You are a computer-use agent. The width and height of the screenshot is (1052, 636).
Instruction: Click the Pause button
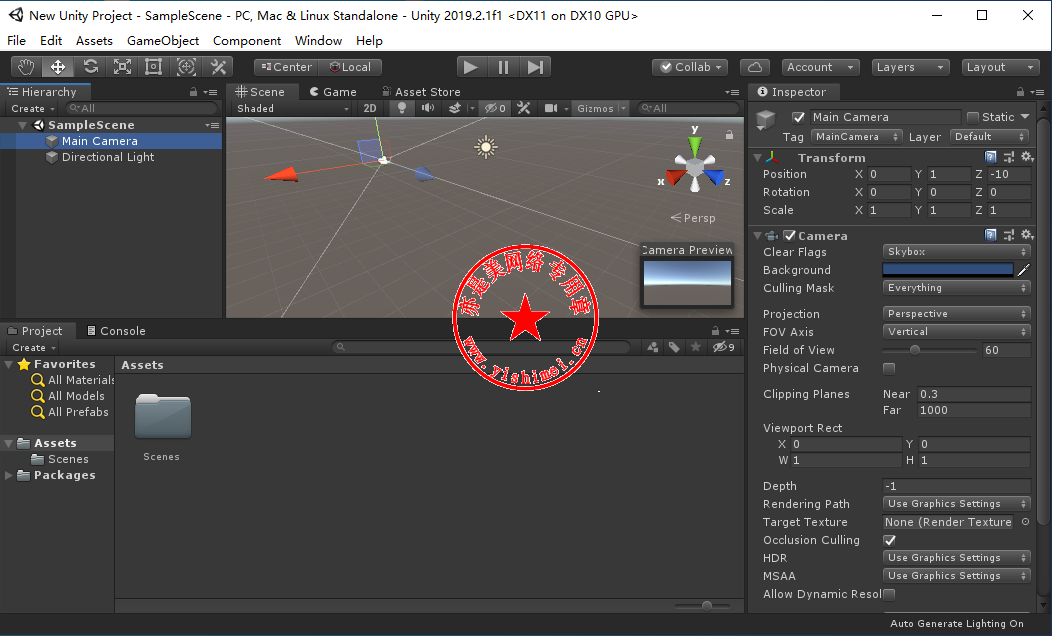pyautogui.click(x=503, y=67)
